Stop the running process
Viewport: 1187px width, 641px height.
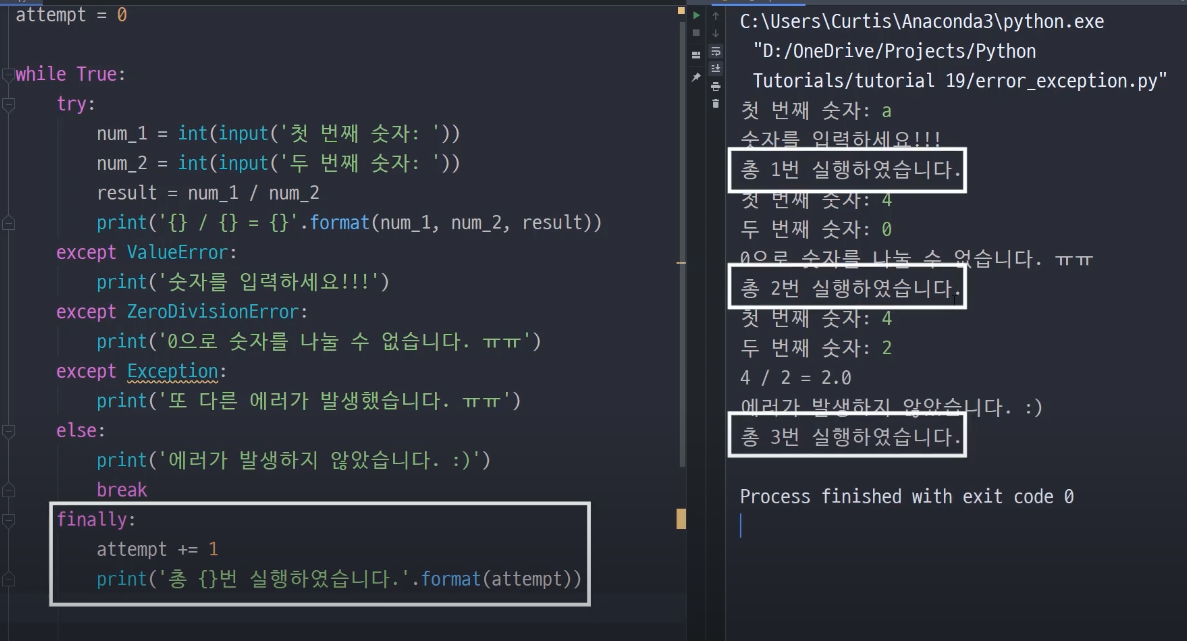(x=696, y=33)
